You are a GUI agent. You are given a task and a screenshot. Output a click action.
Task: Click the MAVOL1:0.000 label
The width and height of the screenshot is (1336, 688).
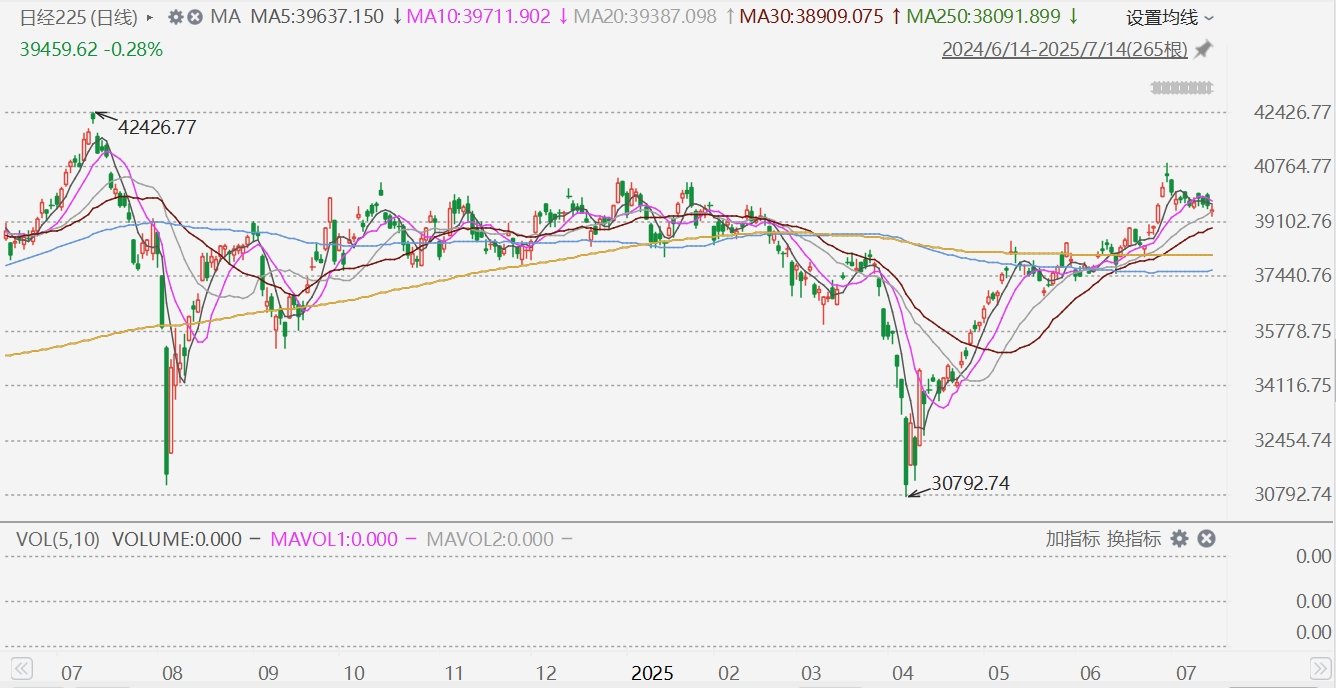pos(333,539)
